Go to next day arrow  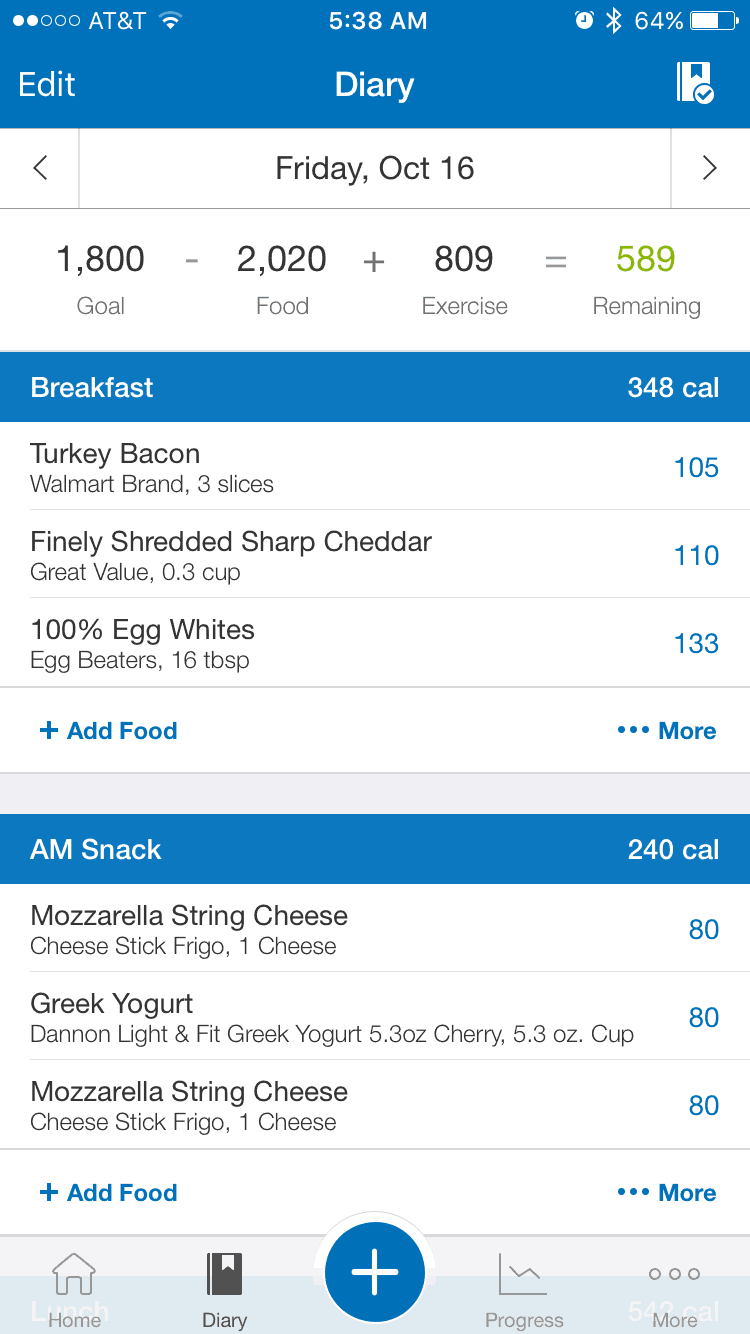click(x=710, y=168)
